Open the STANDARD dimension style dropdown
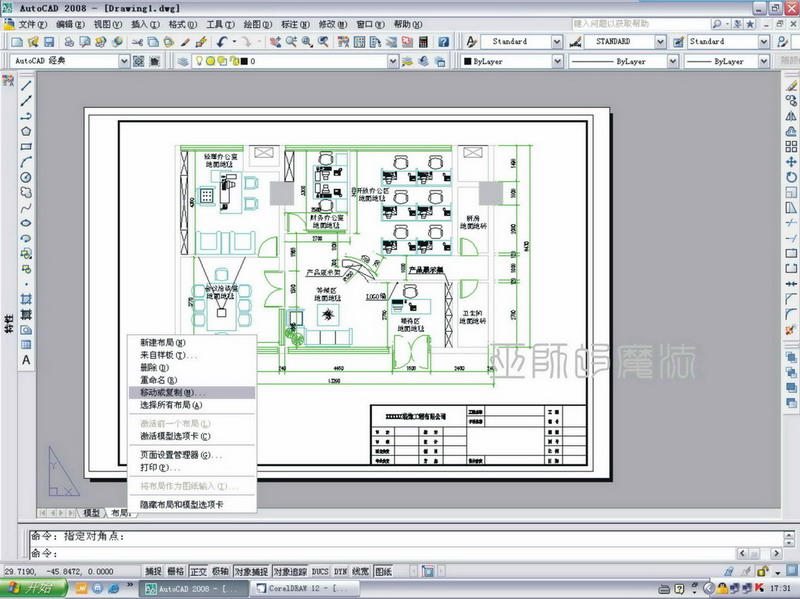800x599 pixels. click(660, 42)
